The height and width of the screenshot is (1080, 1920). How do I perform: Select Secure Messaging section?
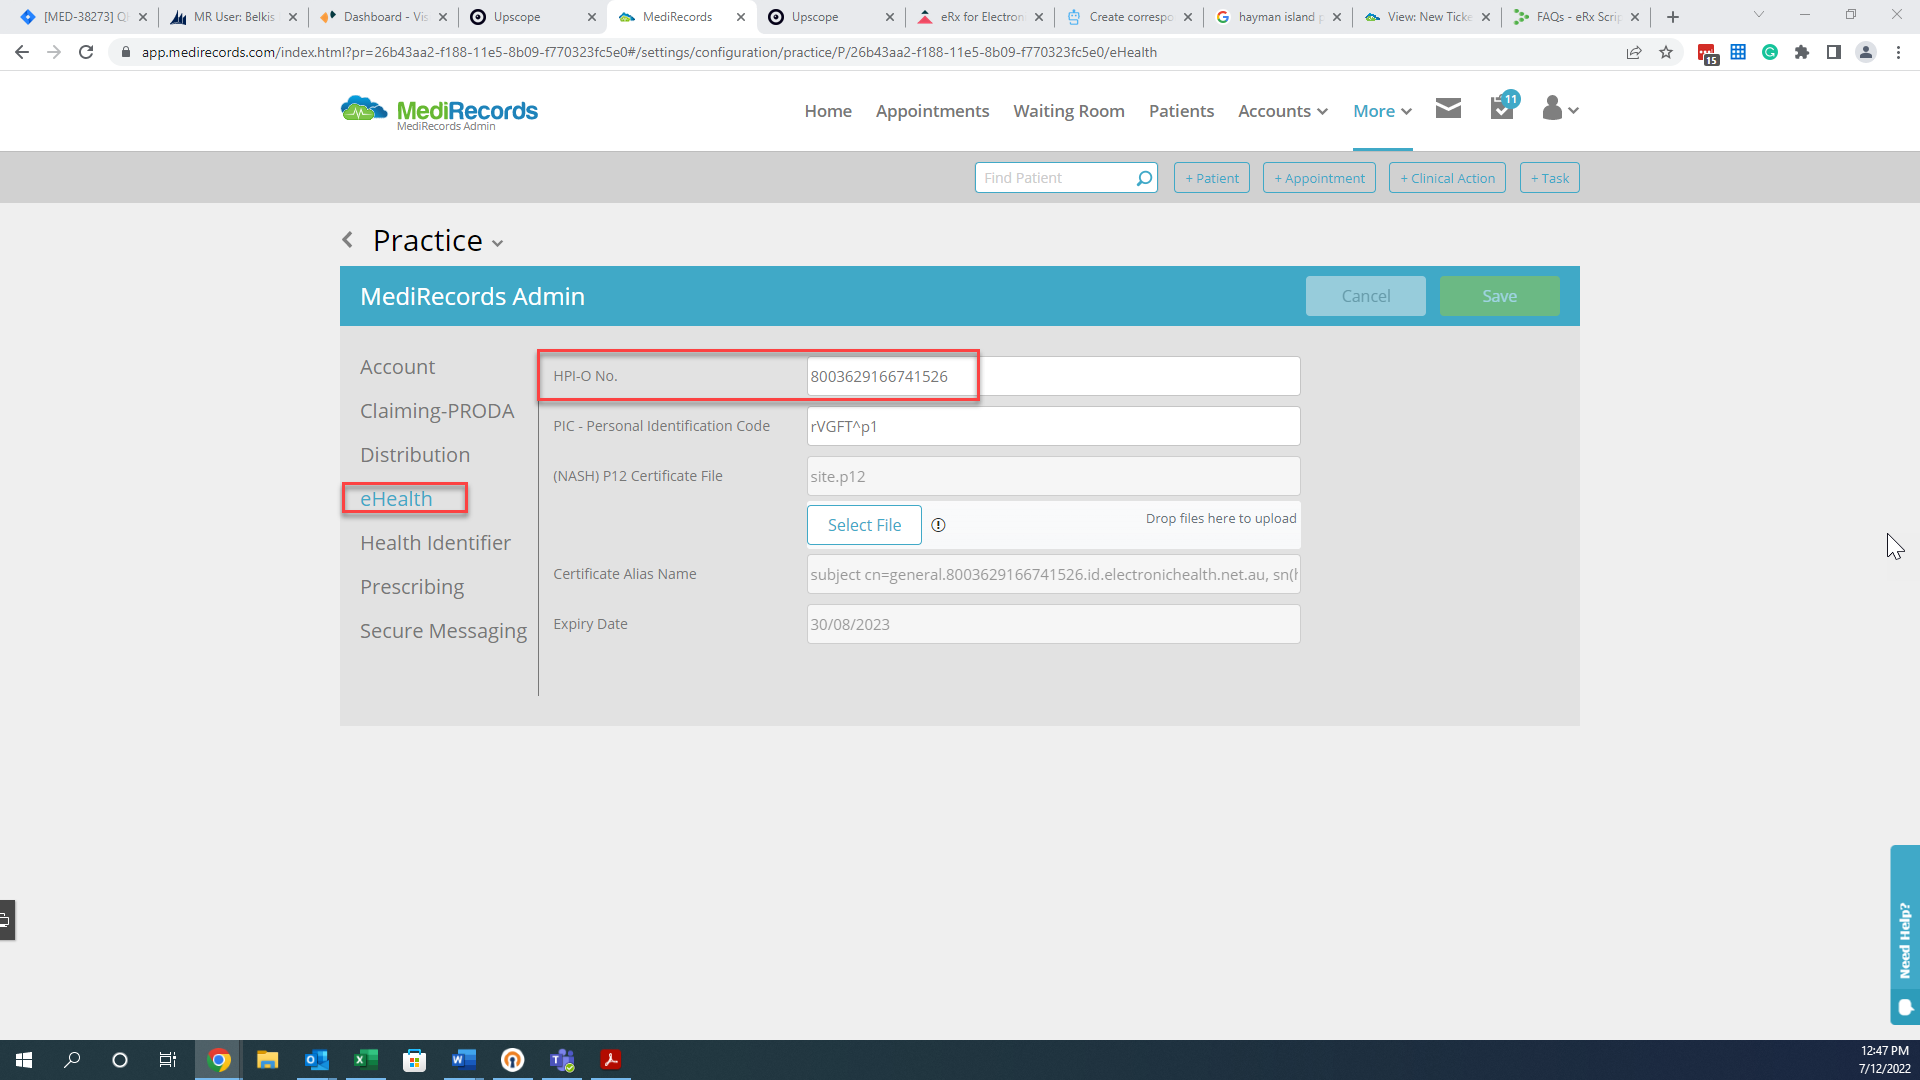point(443,631)
